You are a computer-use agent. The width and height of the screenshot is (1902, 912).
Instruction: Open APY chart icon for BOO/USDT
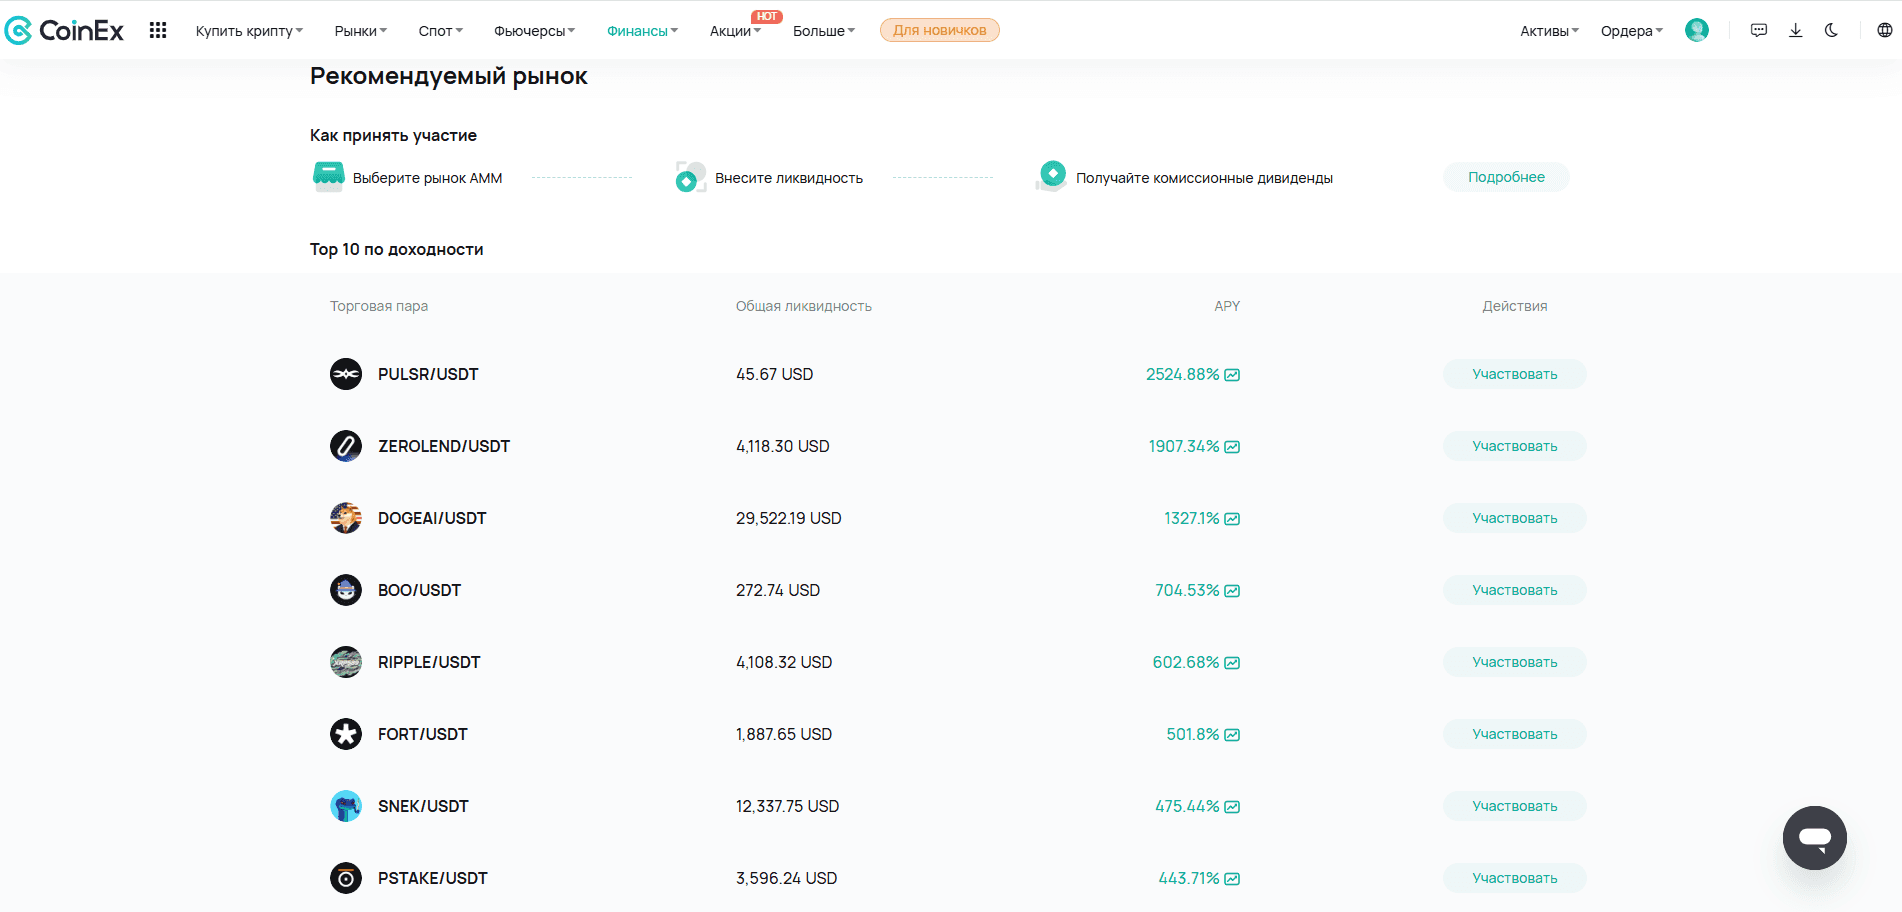click(x=1232, y=591)
